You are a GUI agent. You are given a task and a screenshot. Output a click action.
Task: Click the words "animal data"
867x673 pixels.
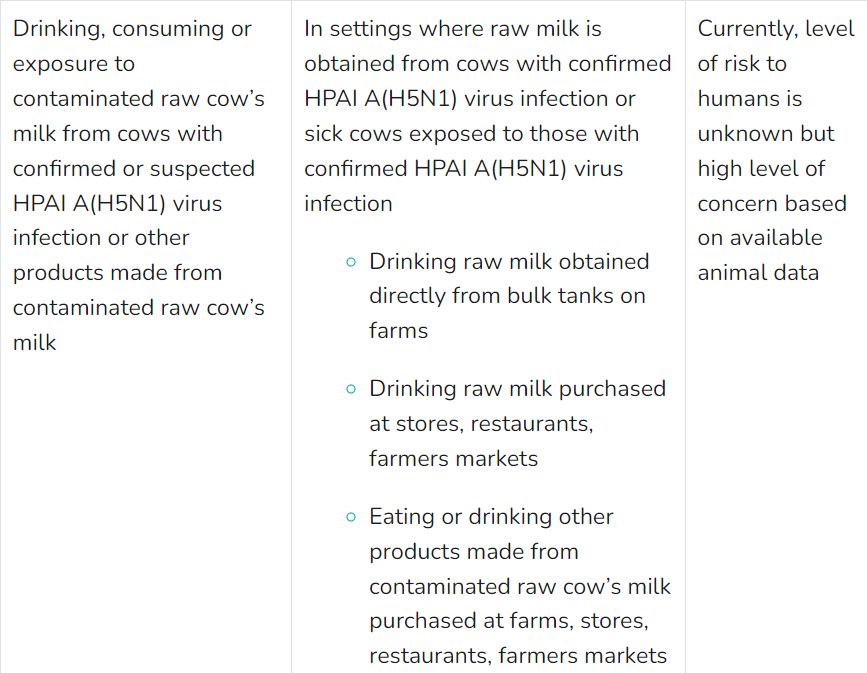(x=758, y=273)
